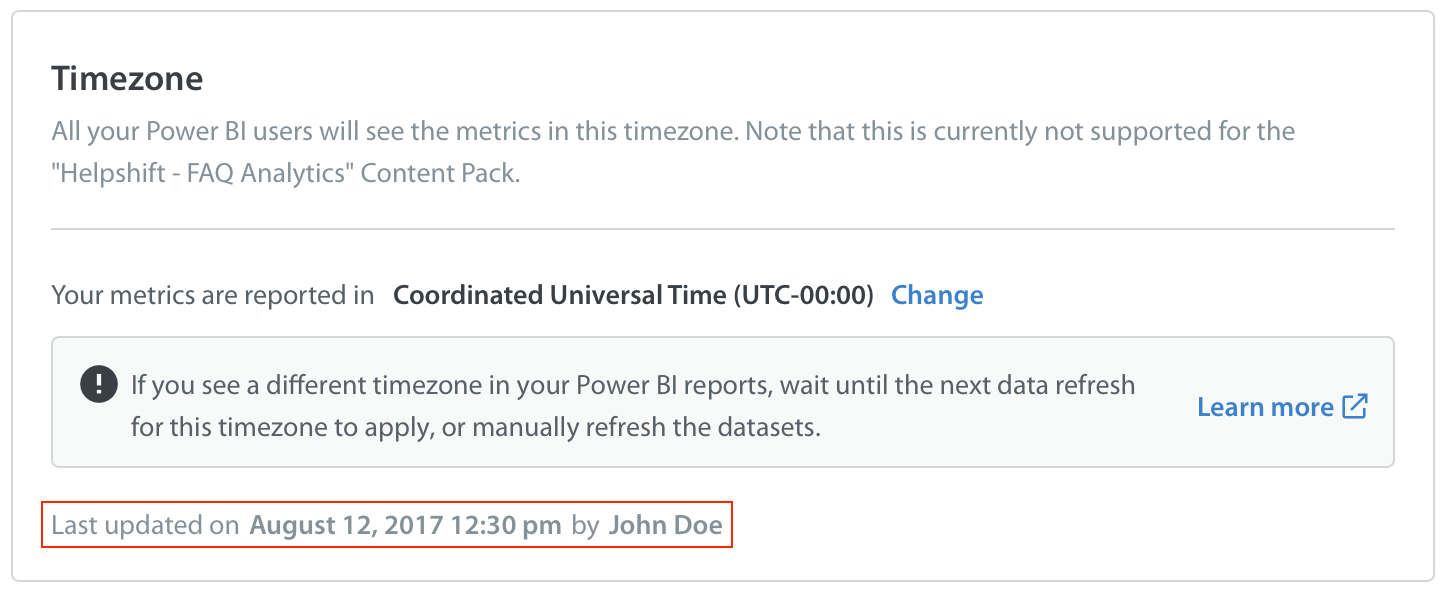This screenshot has height=594, width=1448.
Task: Click John Doe in the last updated line
Action: pos(666,525)
